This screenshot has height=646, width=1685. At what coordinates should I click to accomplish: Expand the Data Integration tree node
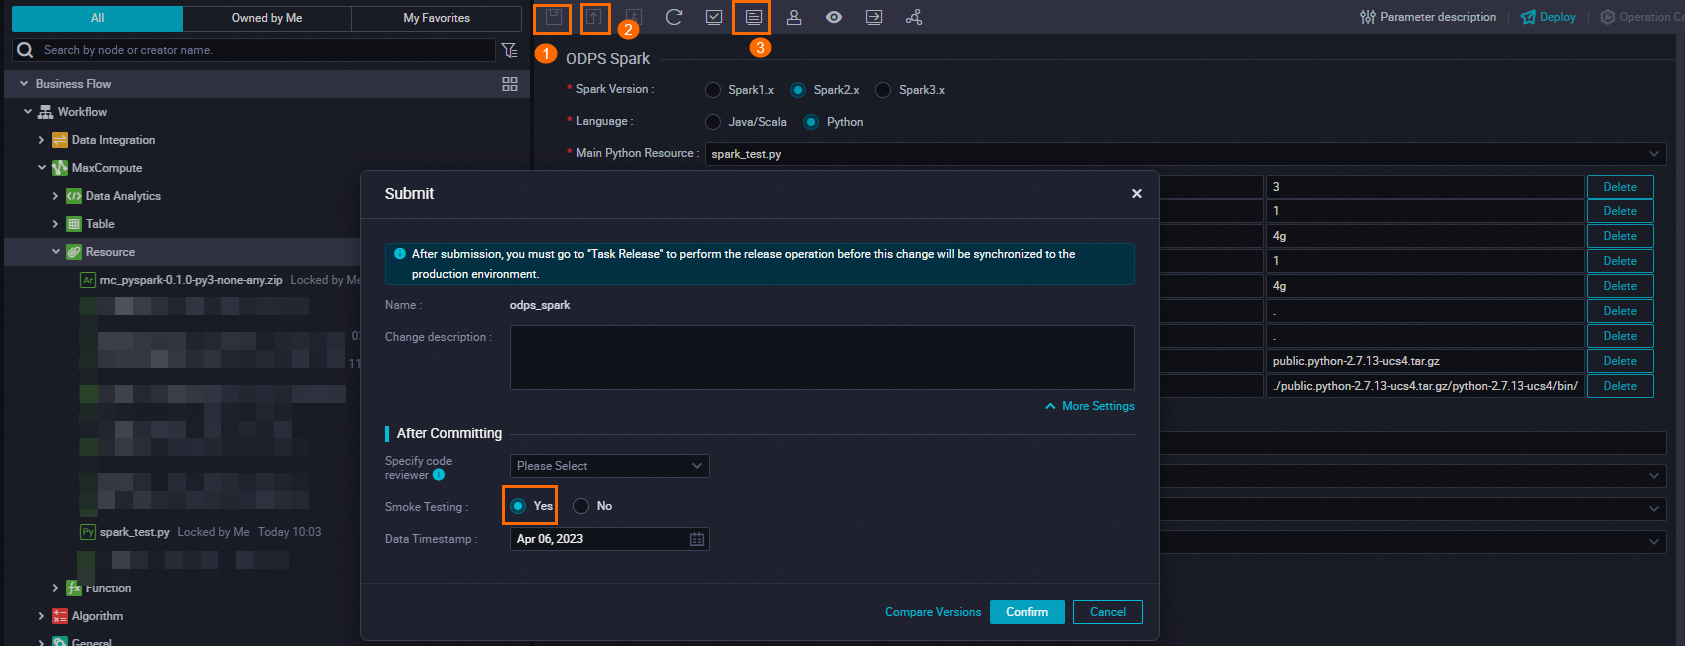tap(41, 140)
